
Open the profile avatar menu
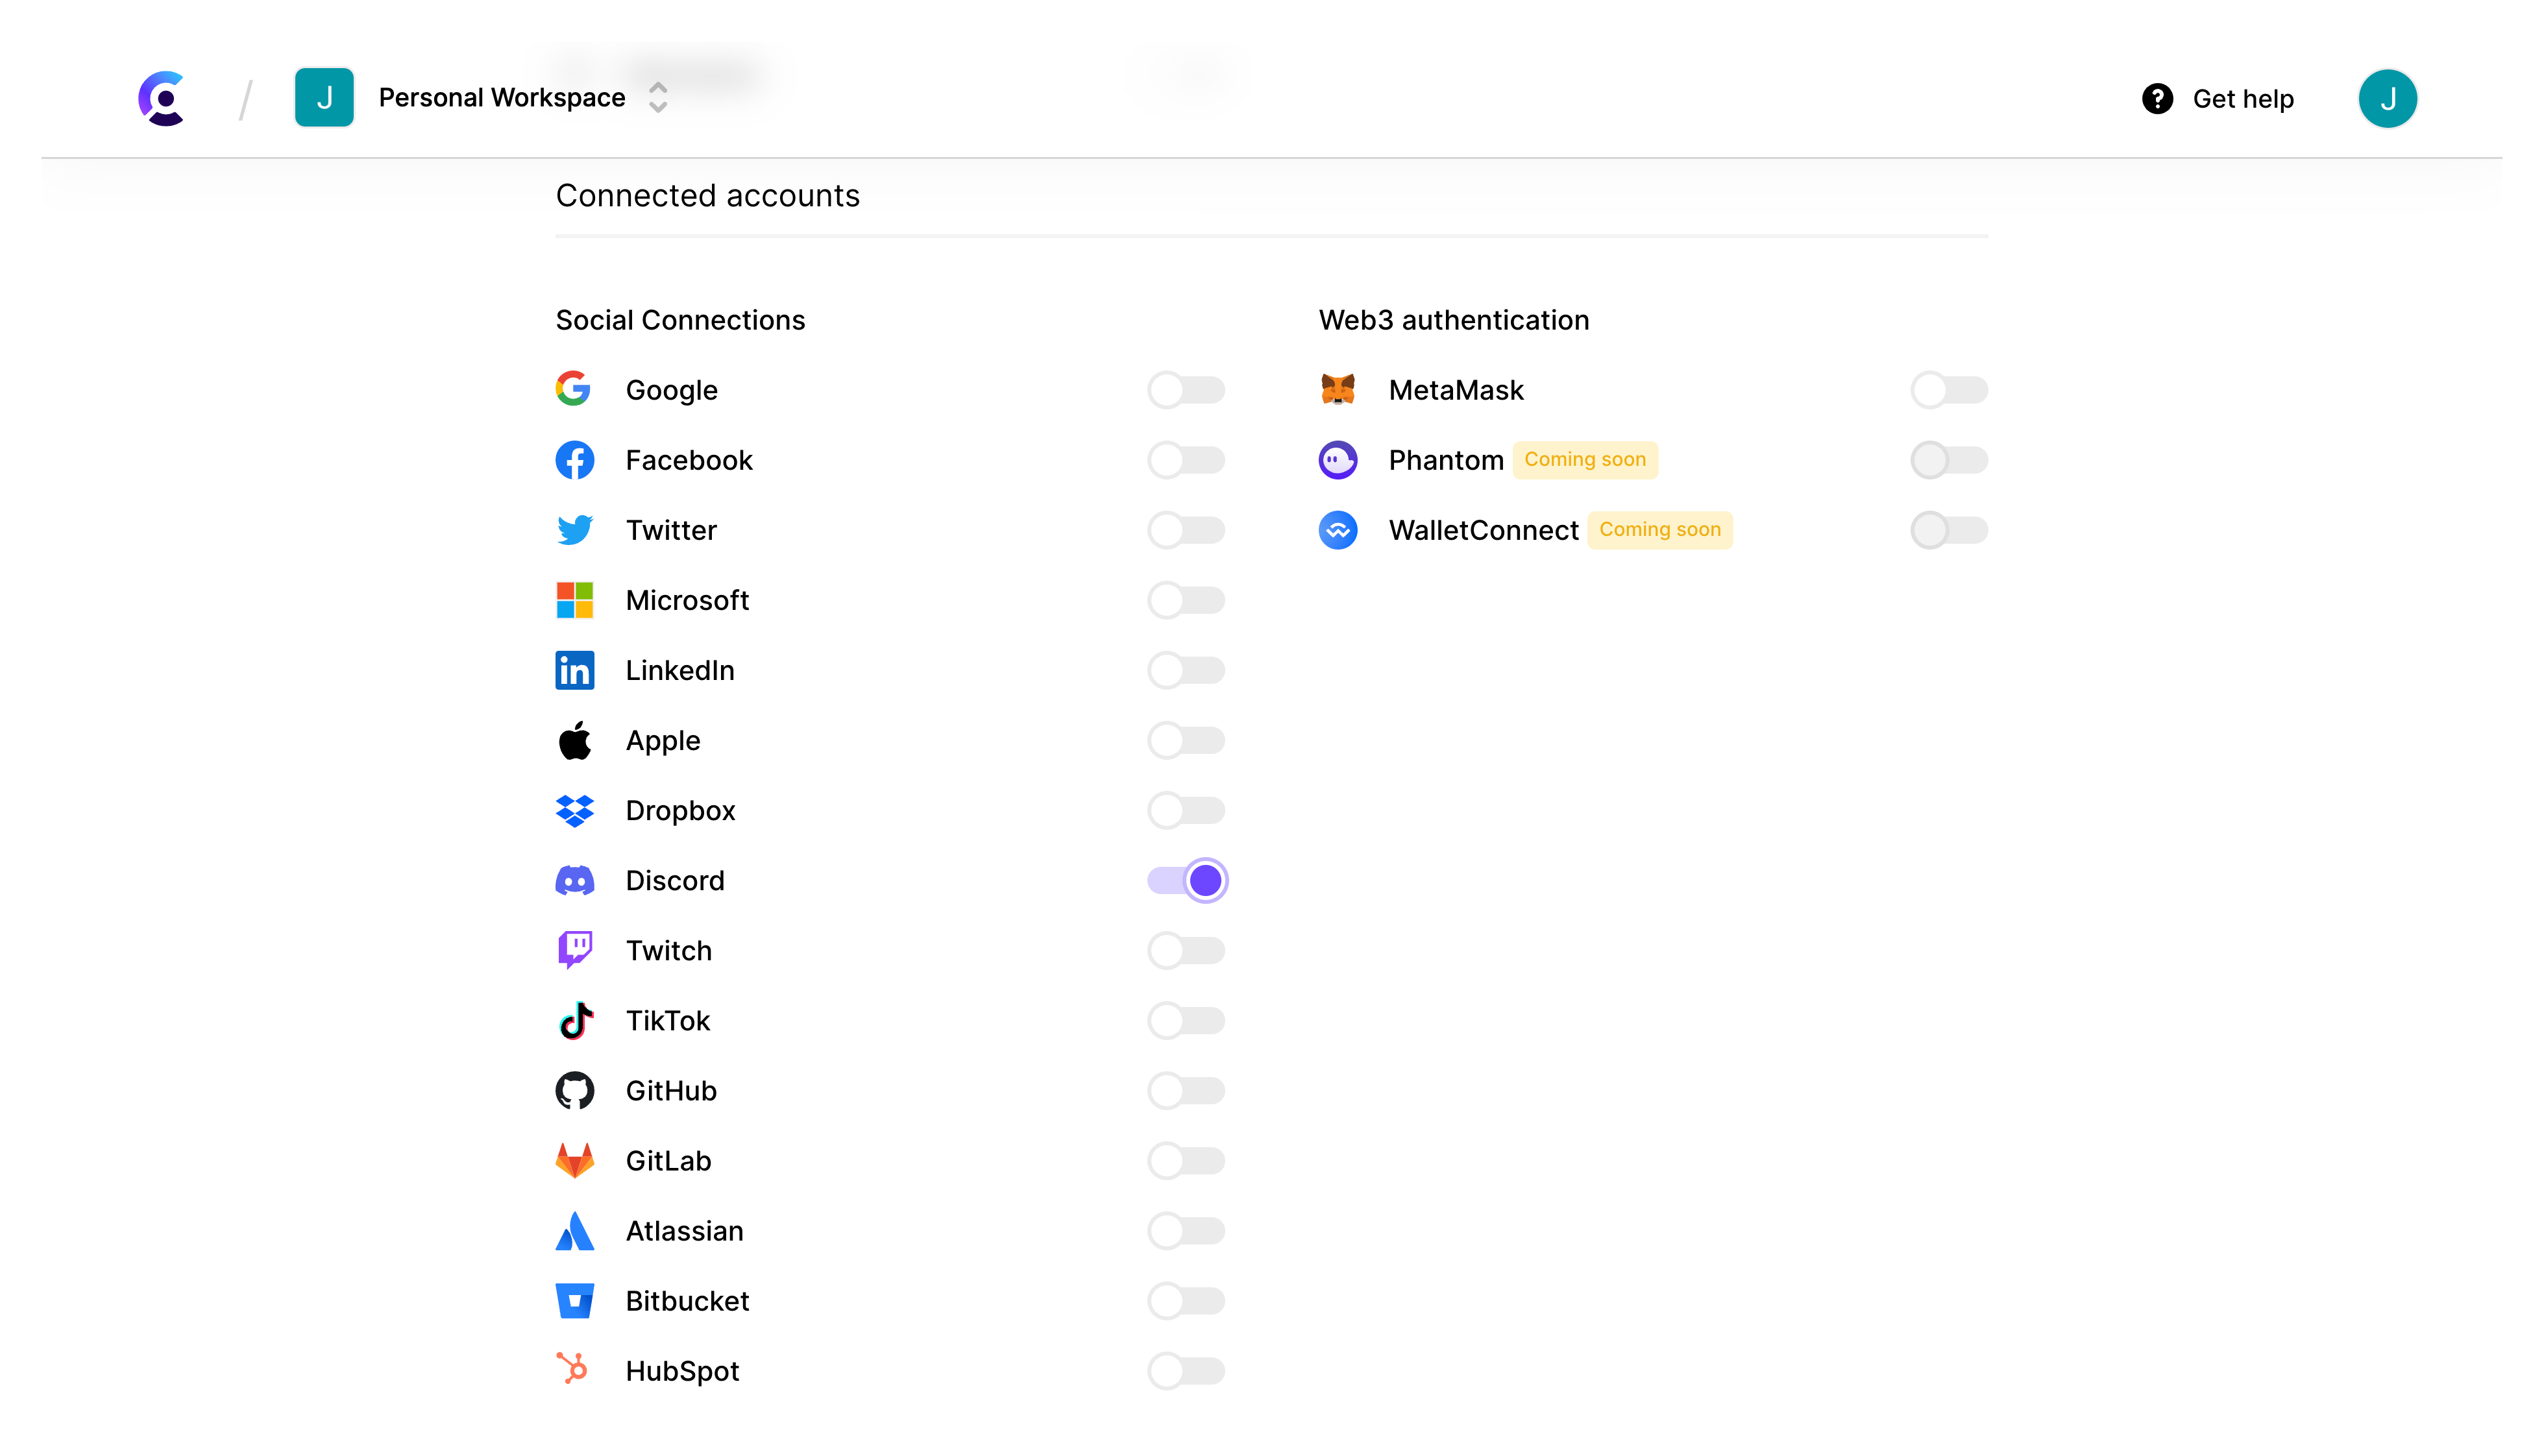(2389, 98)
